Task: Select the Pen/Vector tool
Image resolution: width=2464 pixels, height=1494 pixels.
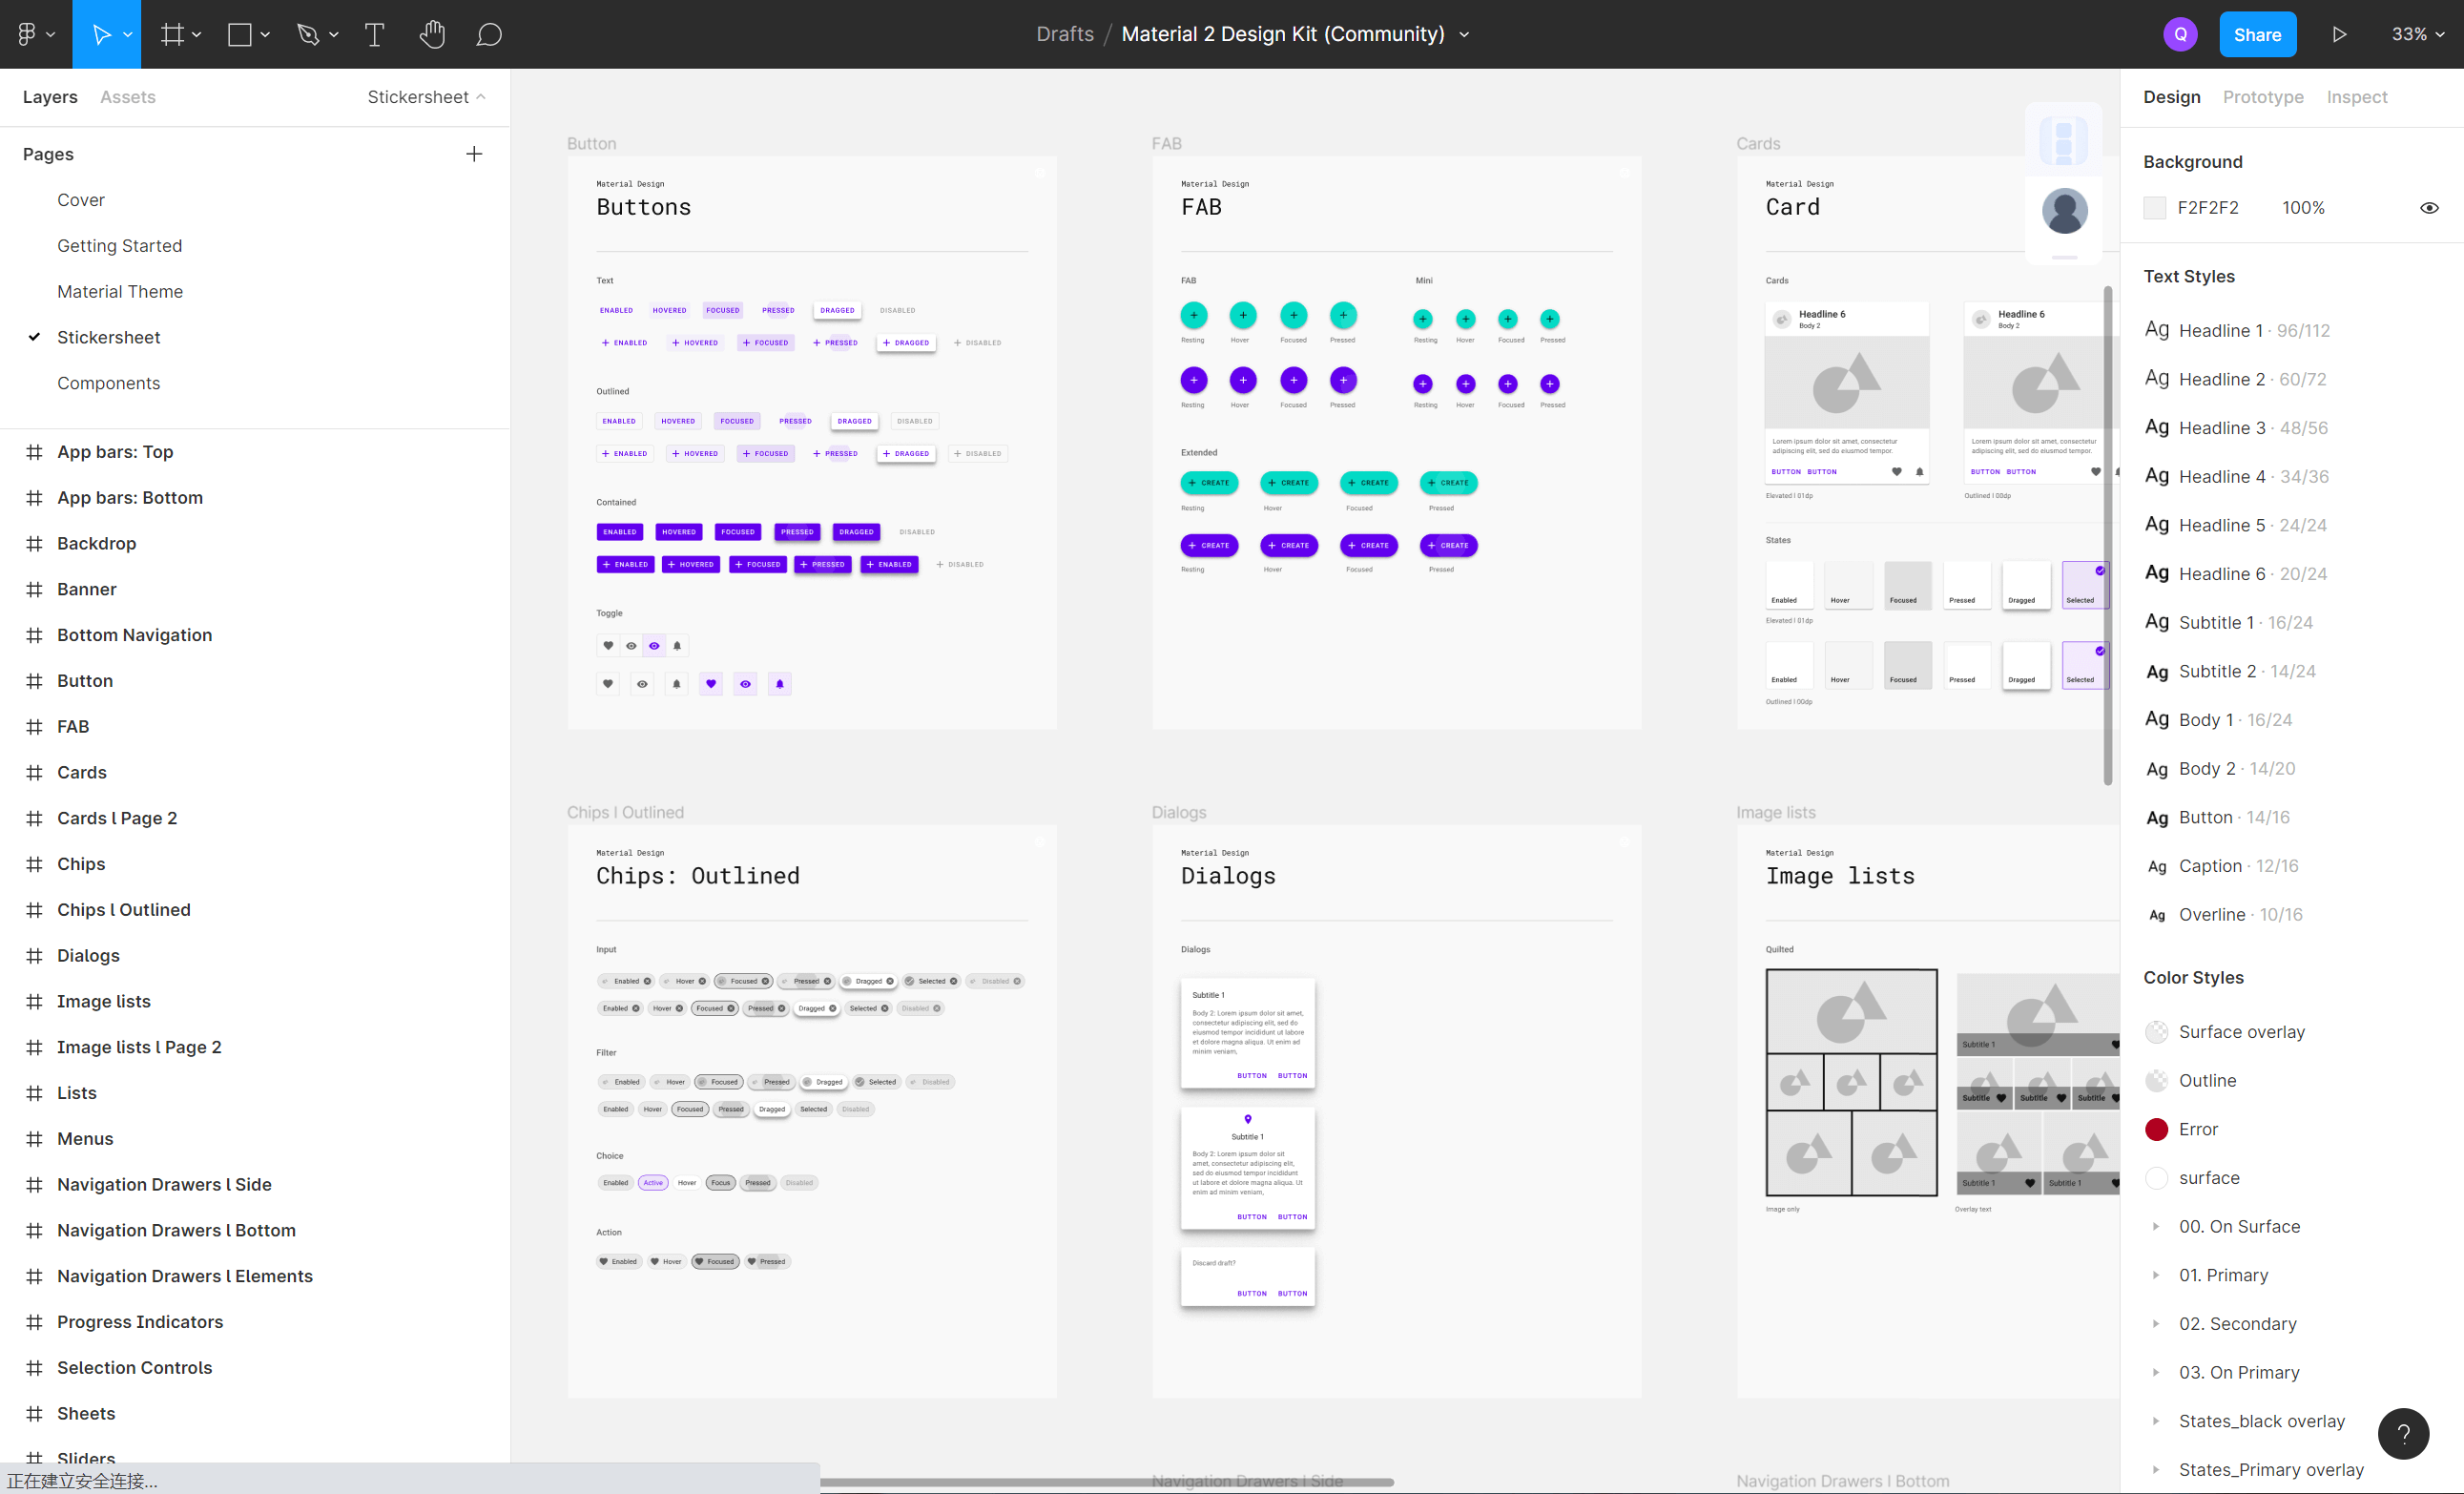Action: point(308,33)
